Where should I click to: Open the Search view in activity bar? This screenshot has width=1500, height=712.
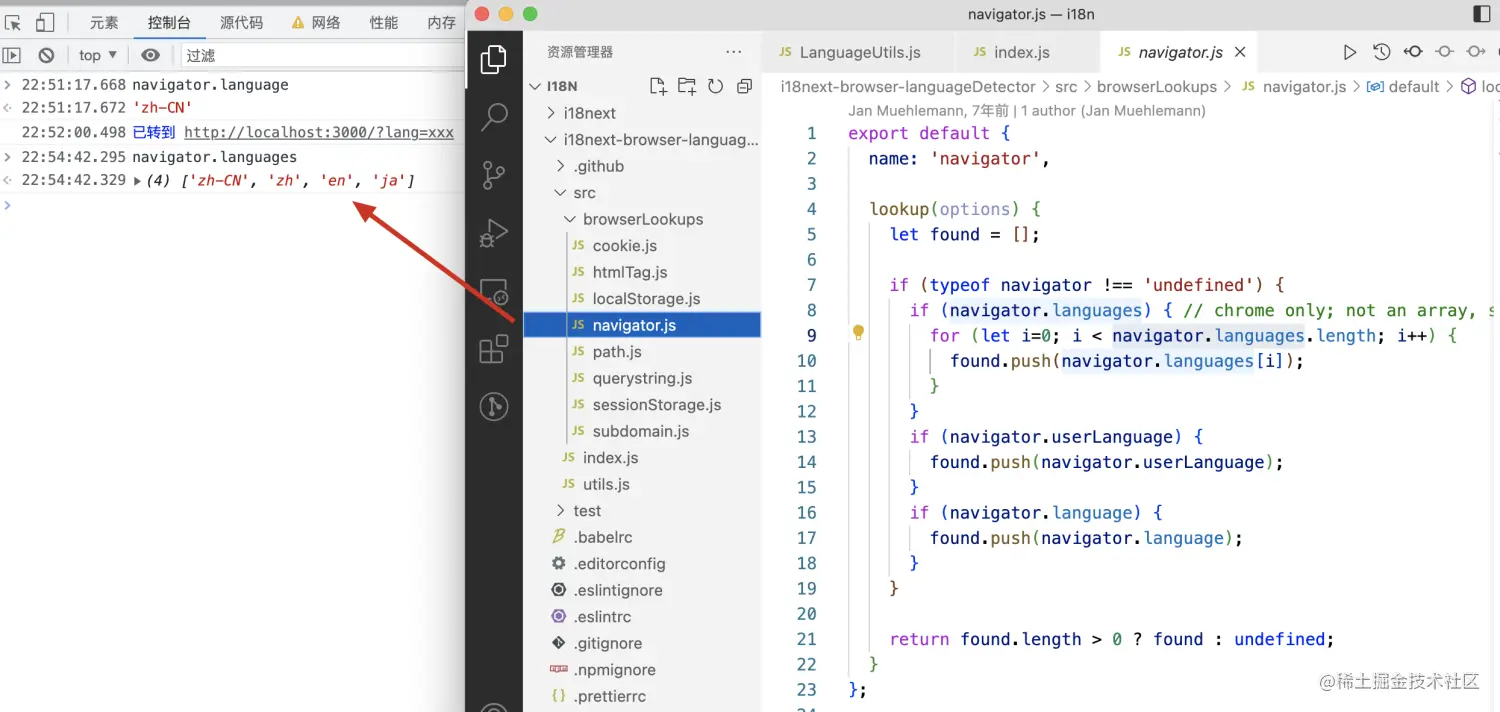point(494,118)
